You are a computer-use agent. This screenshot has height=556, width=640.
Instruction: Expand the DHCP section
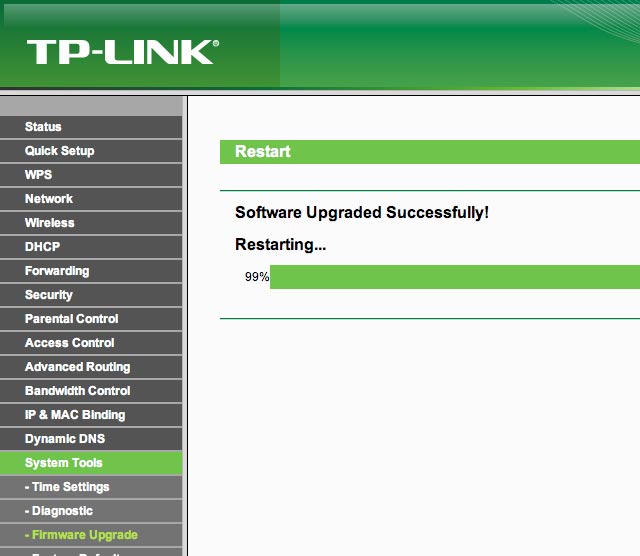[42, 247]
